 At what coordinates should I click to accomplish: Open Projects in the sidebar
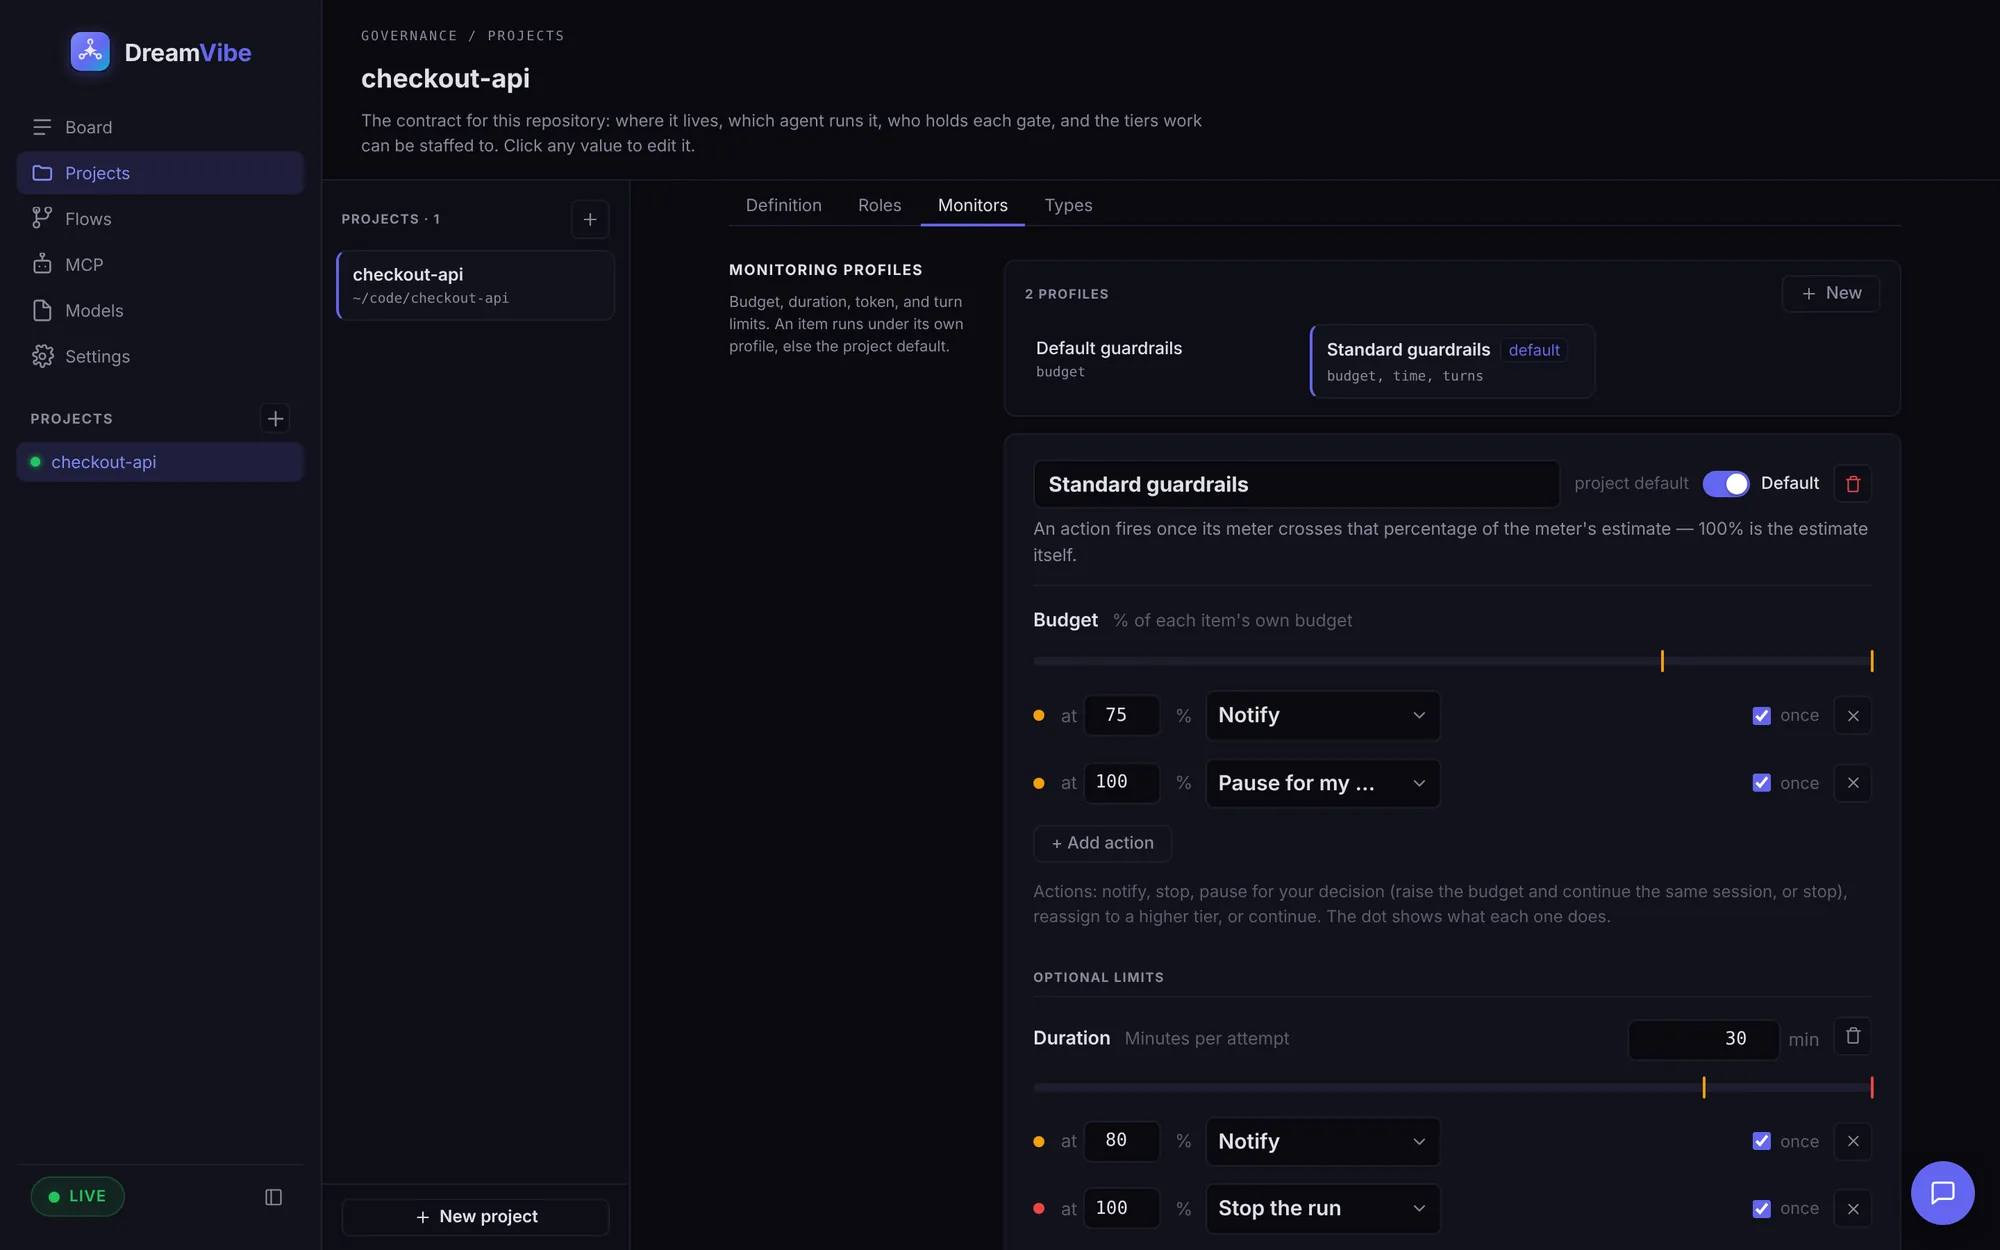[x=160, y=173]
